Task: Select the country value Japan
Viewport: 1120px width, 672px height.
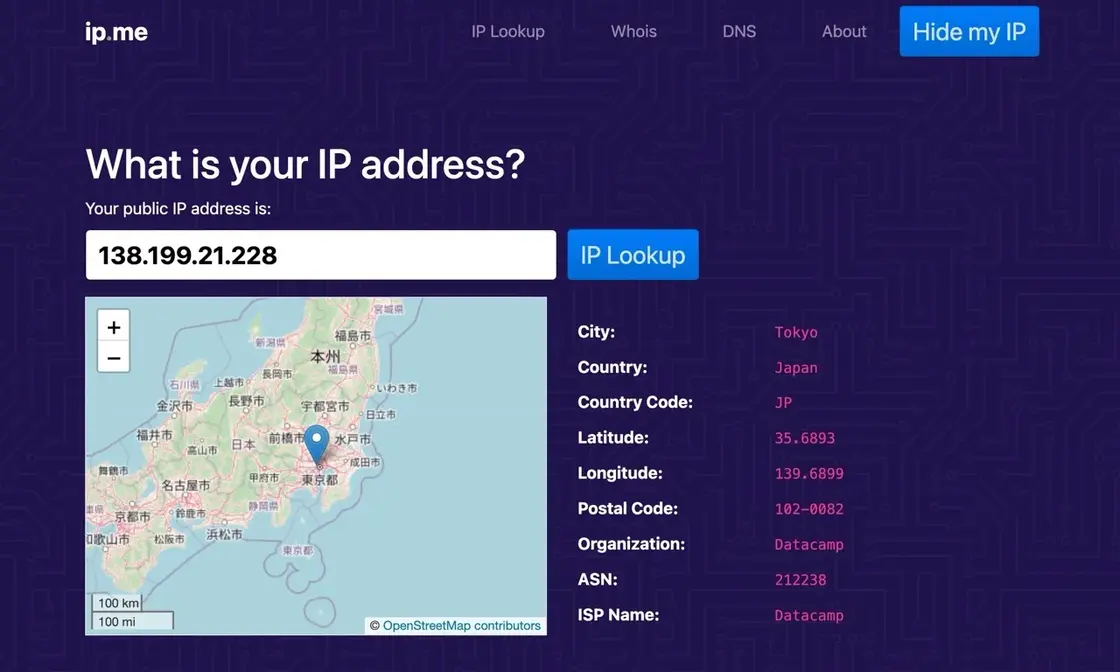Action: (796, 368)
